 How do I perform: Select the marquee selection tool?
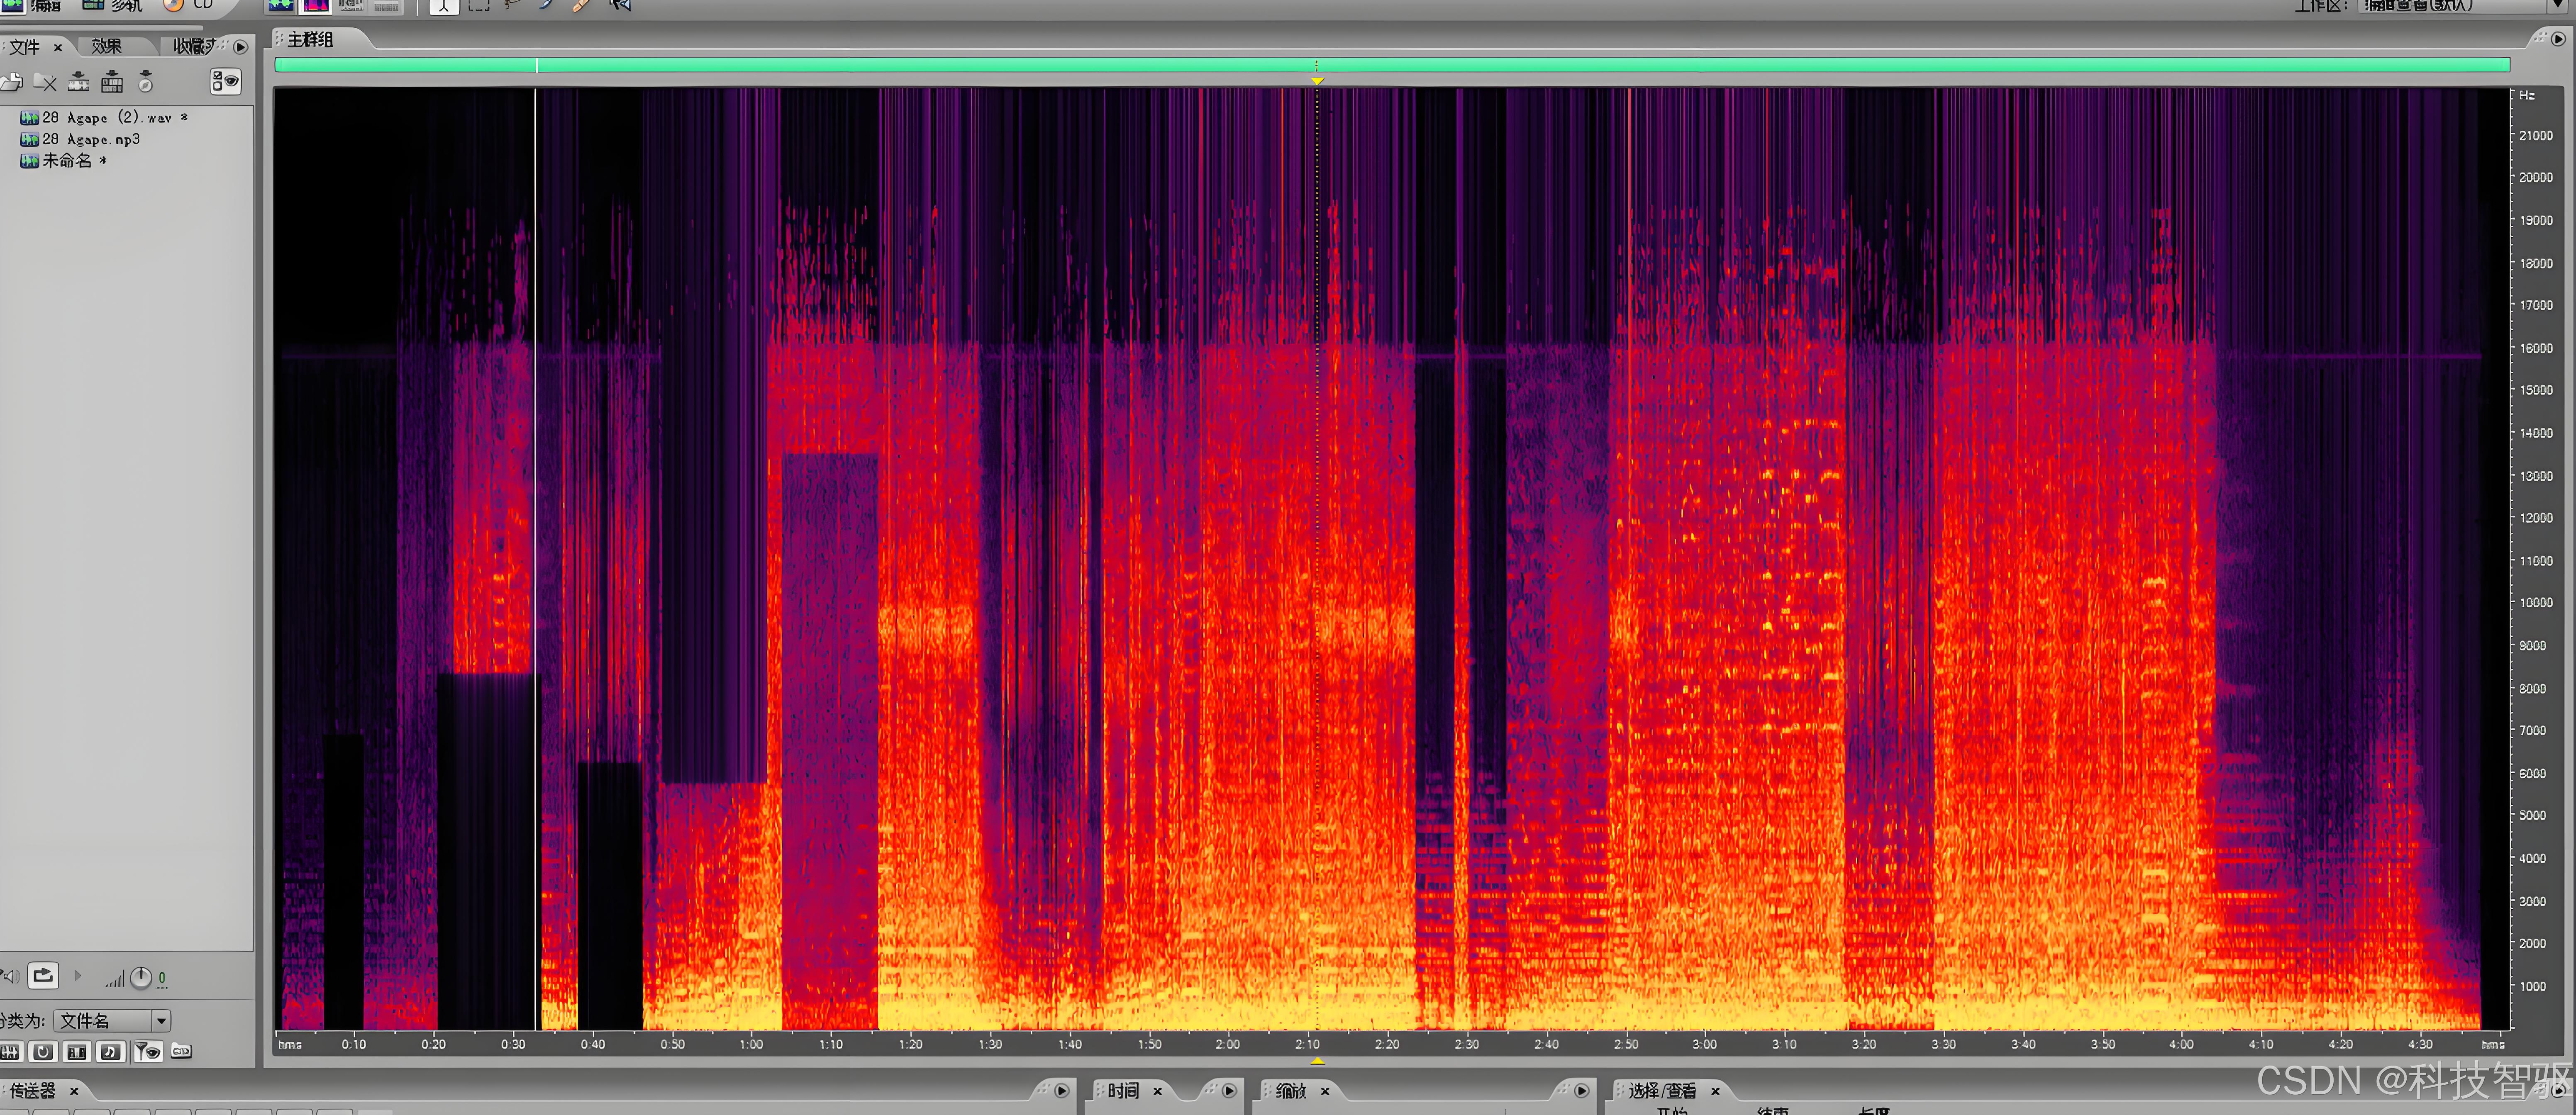(x=479, y=6)
